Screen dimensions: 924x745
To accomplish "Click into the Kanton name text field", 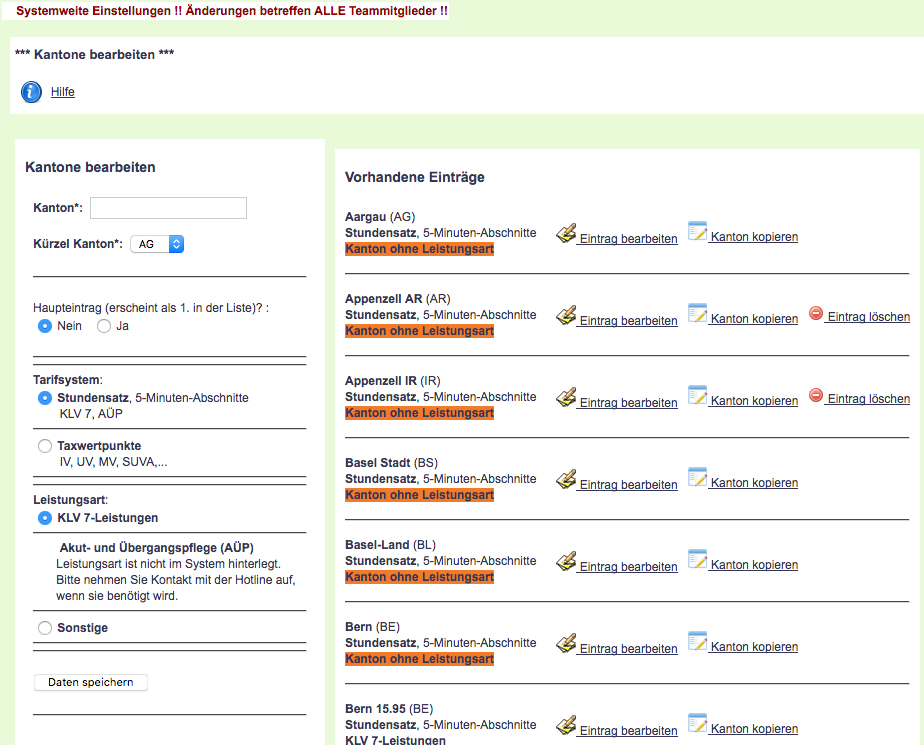I will [x=168, y=208].
